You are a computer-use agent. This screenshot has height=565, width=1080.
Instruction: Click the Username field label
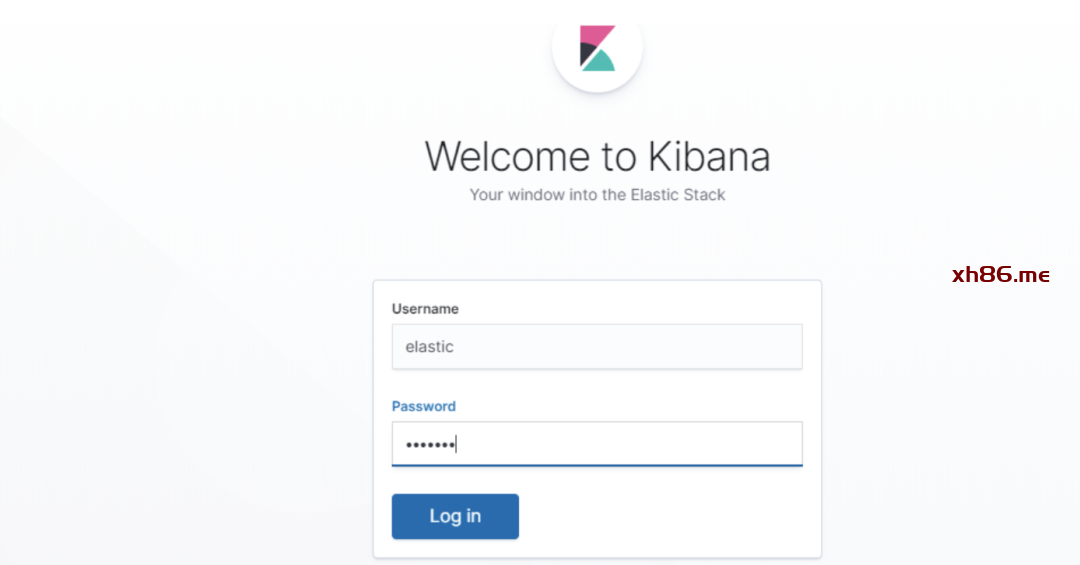tap(425, 309)
